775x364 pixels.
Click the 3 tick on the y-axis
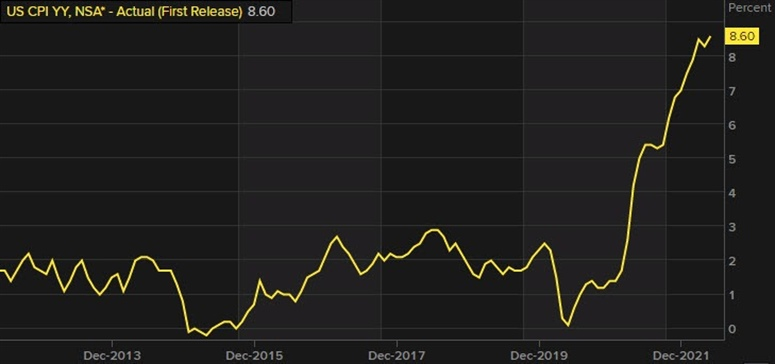(x=732, y=228)
